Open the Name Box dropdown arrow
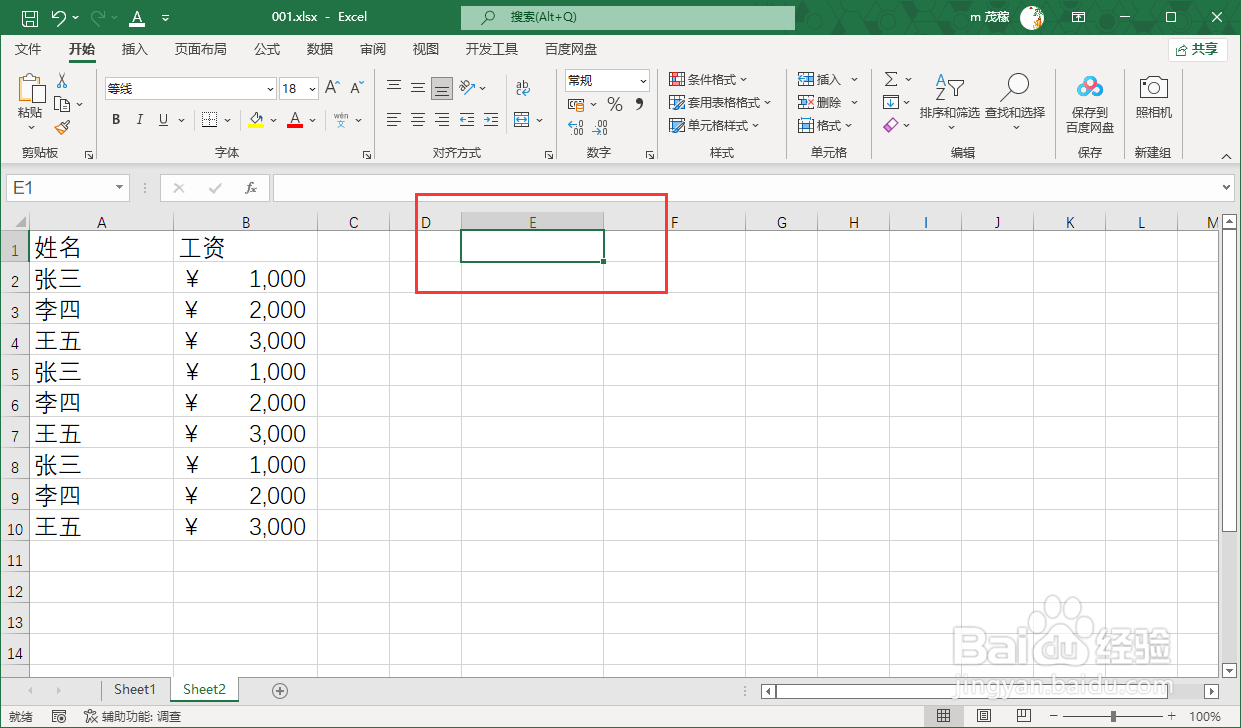The width and height of the screenshot is (1241, 728). point(120,188)
